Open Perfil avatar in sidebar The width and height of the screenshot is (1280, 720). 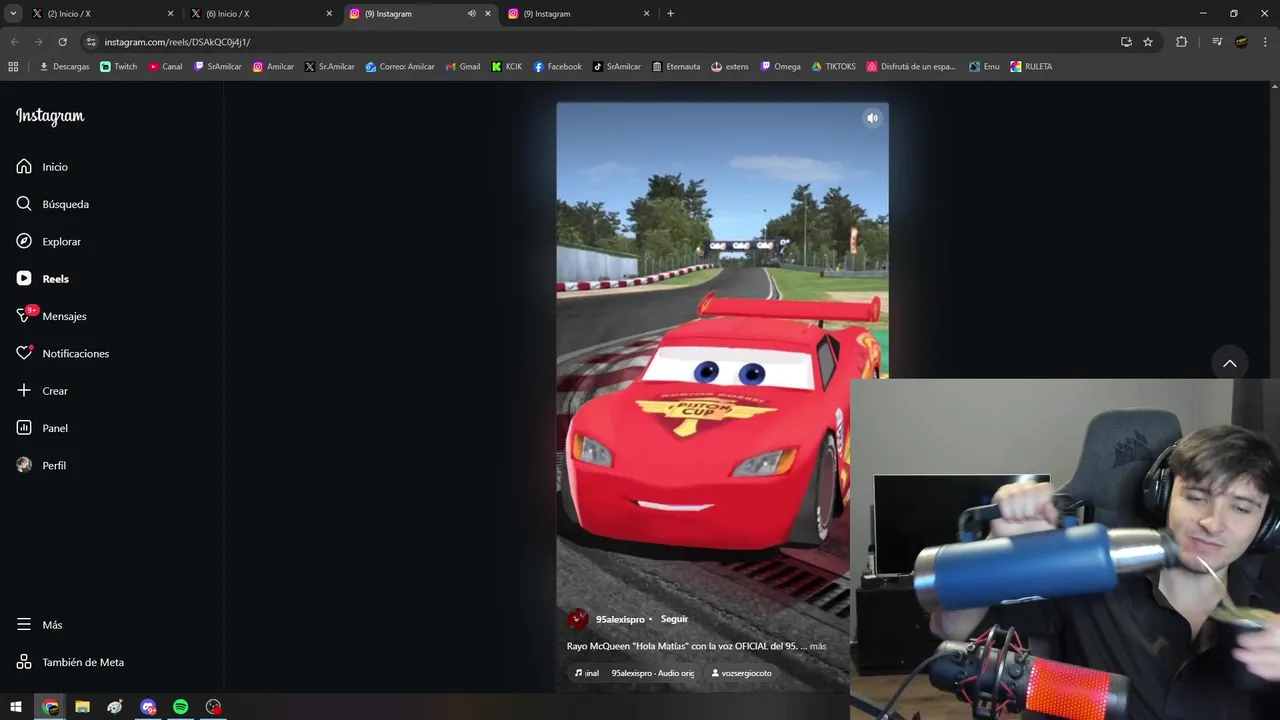tap(41, 466)
